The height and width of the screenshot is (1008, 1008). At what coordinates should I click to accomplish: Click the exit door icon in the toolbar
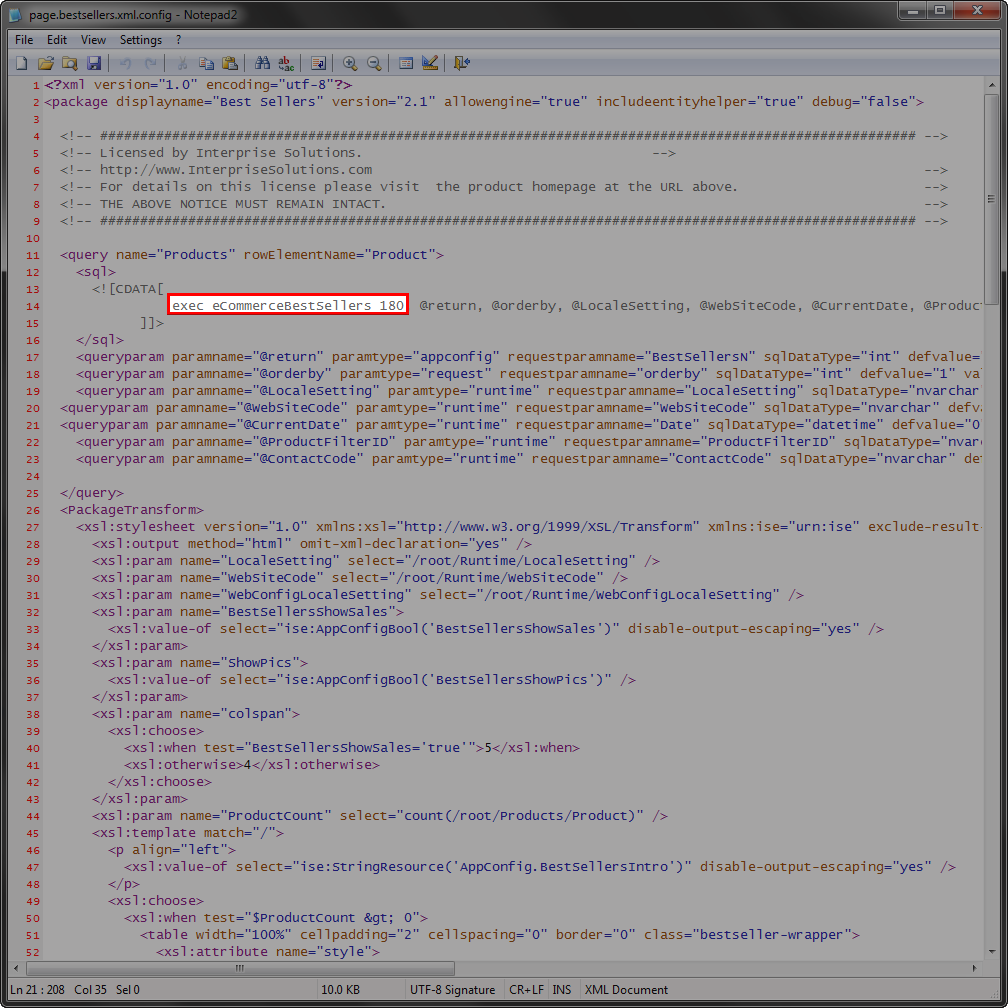461,63
